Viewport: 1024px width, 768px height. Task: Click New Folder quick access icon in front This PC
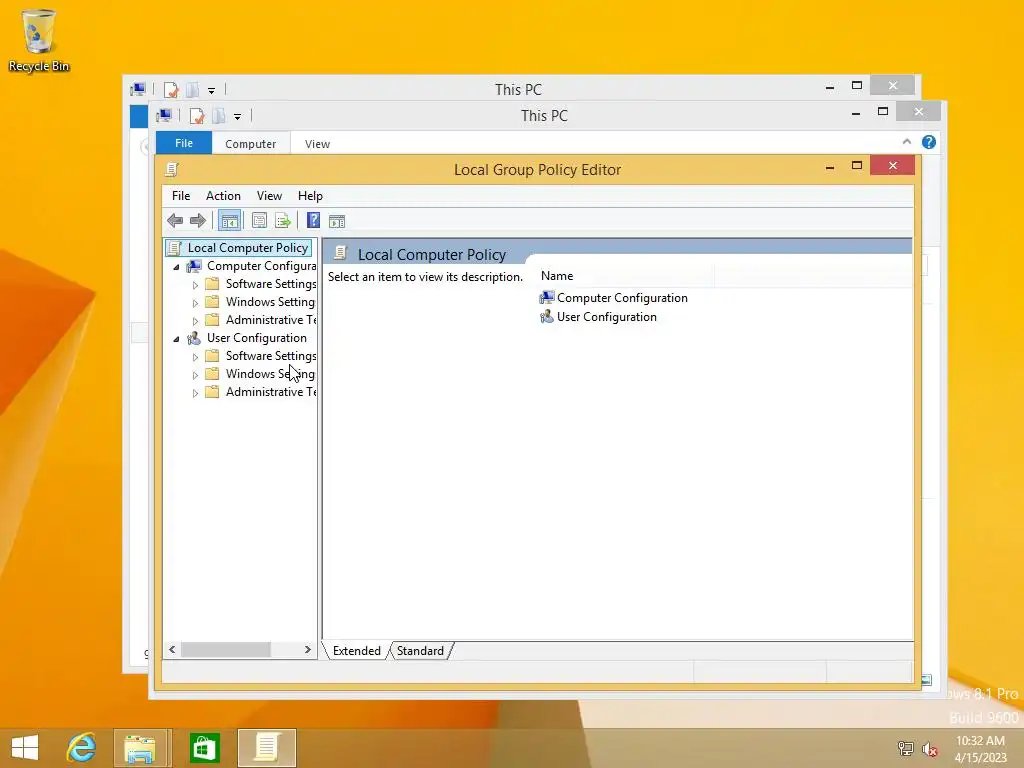tap(219, 116)
